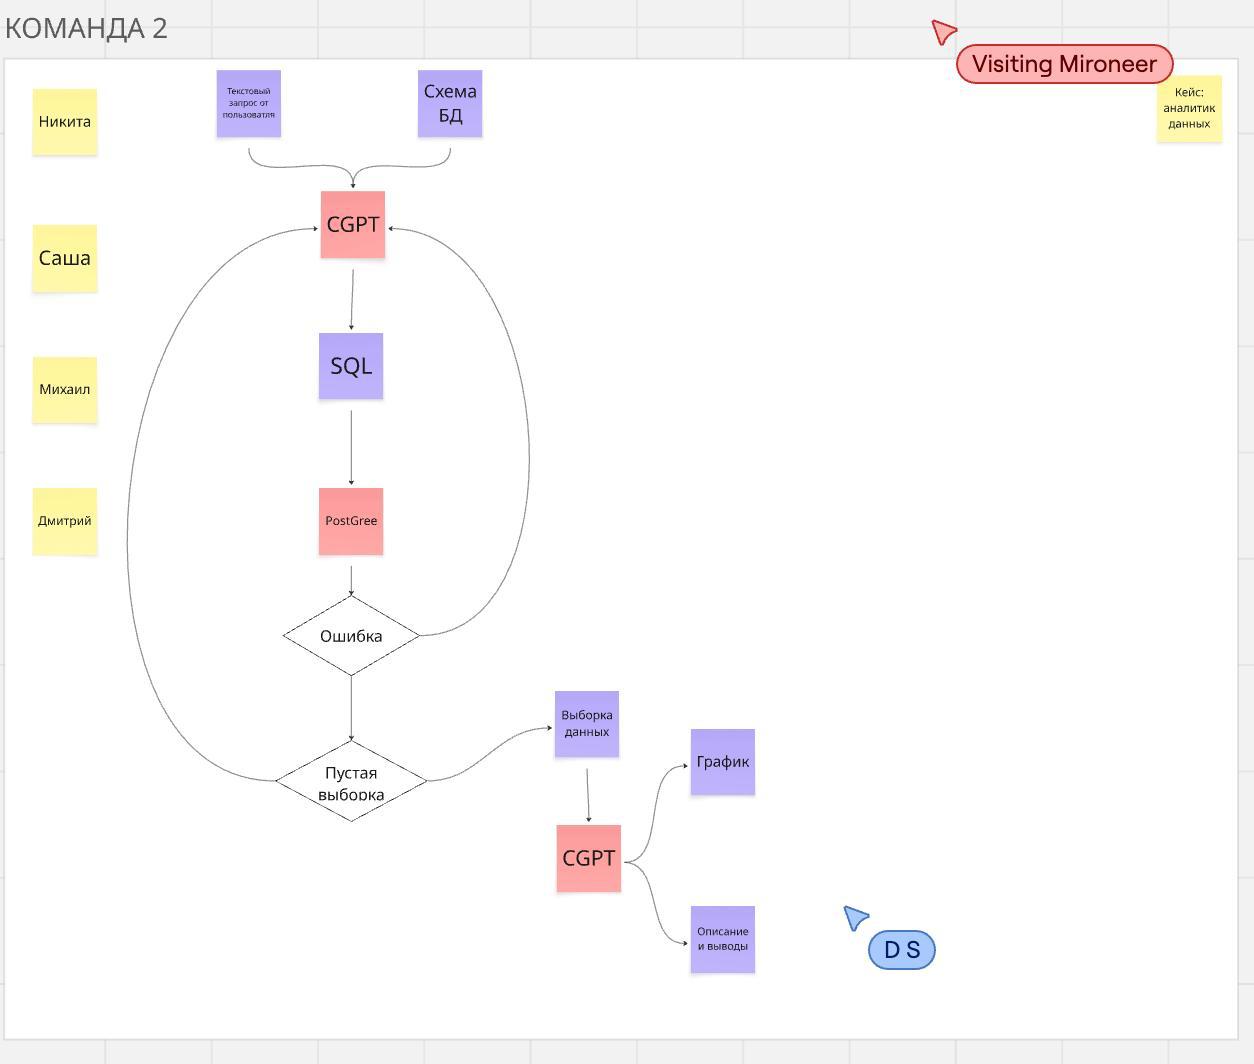The image size is (1254, 1064).
Task: Click the Схема БД purple note
Action: tap(450, 103)
